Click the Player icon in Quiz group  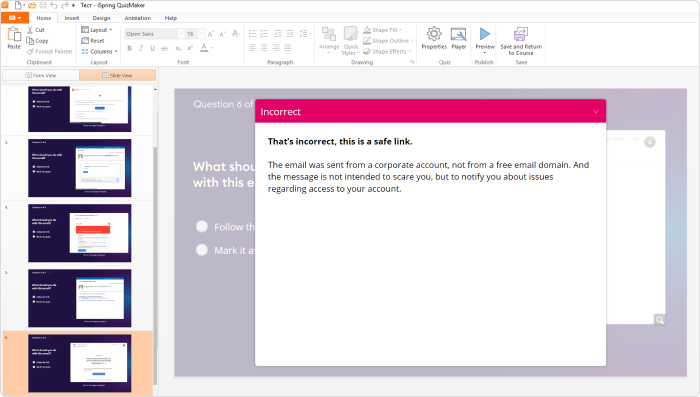[458, 34]
